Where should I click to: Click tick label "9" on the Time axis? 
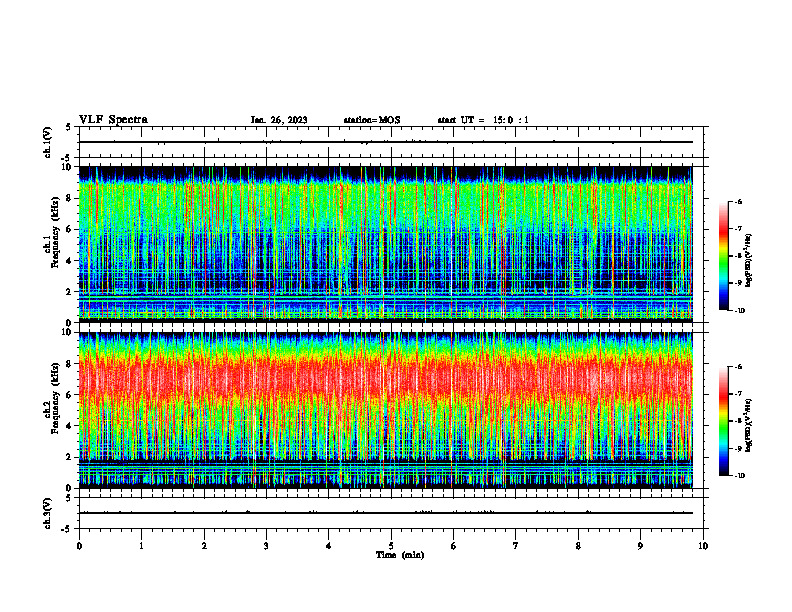640,546
